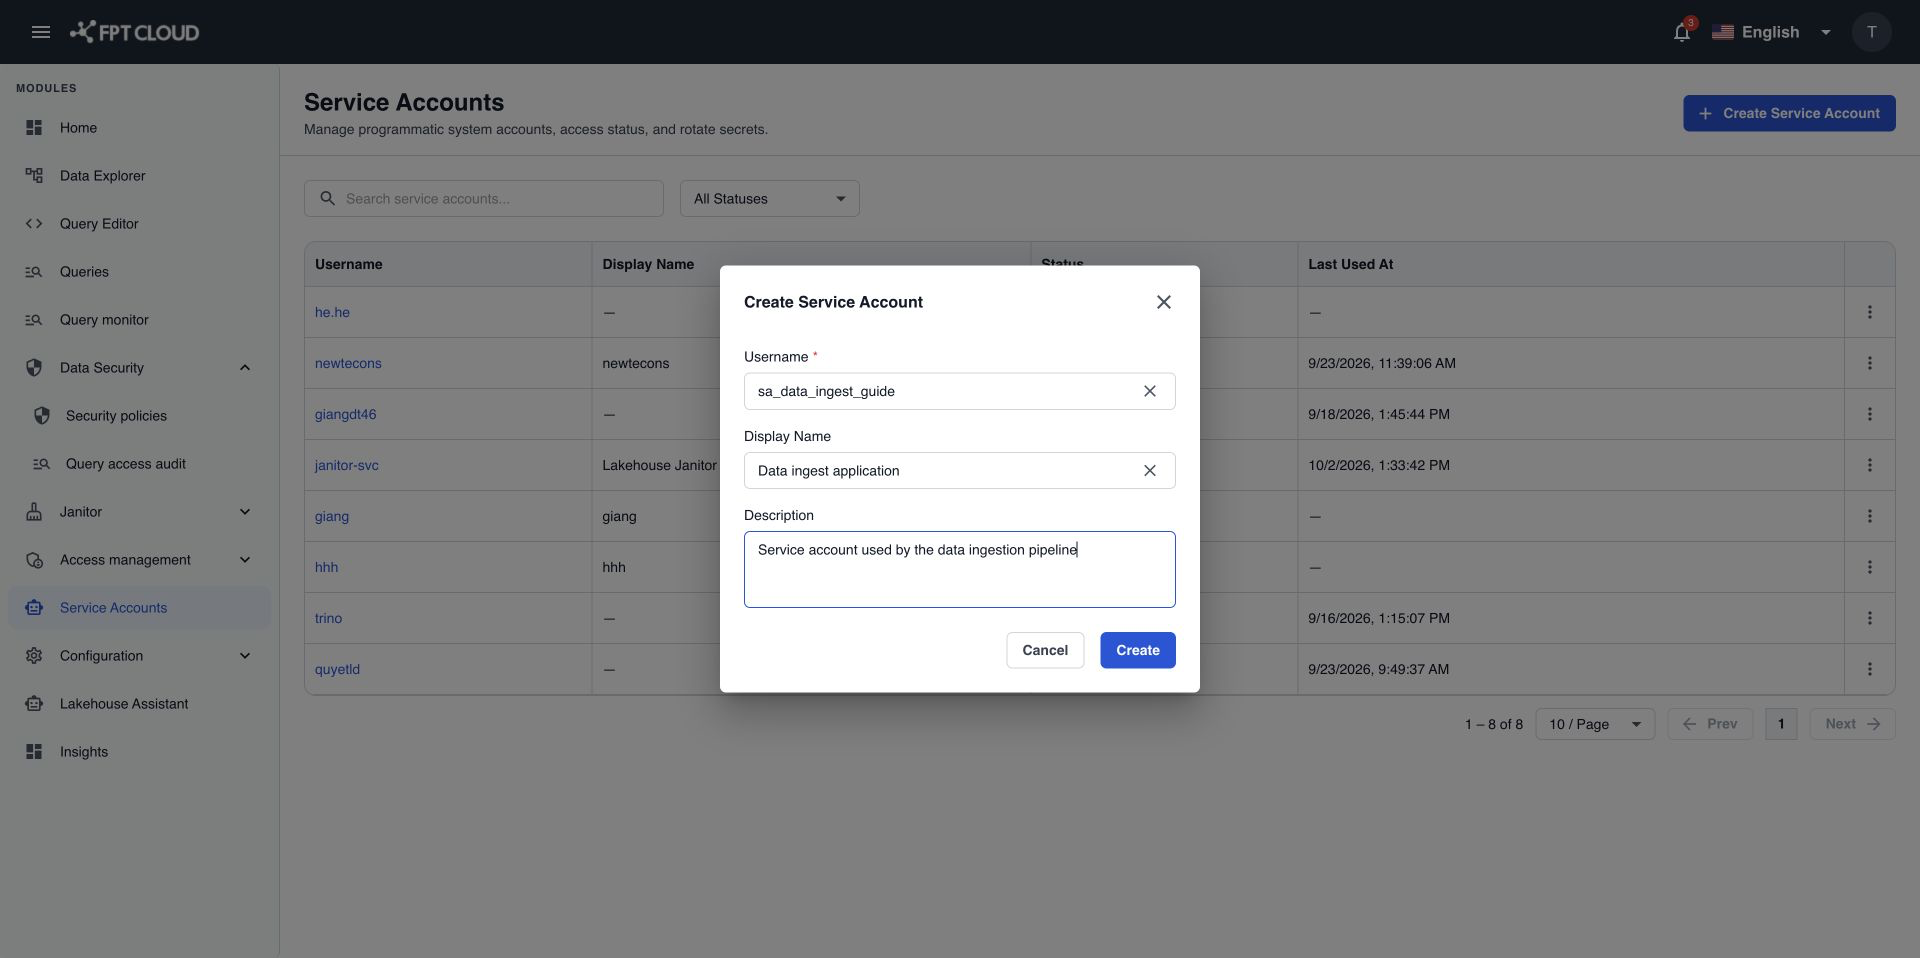Image resolution: width=1920 pixels, height=958 pixels.
Task: Click the user avatar T
Action: click(x=1871, y=32)
